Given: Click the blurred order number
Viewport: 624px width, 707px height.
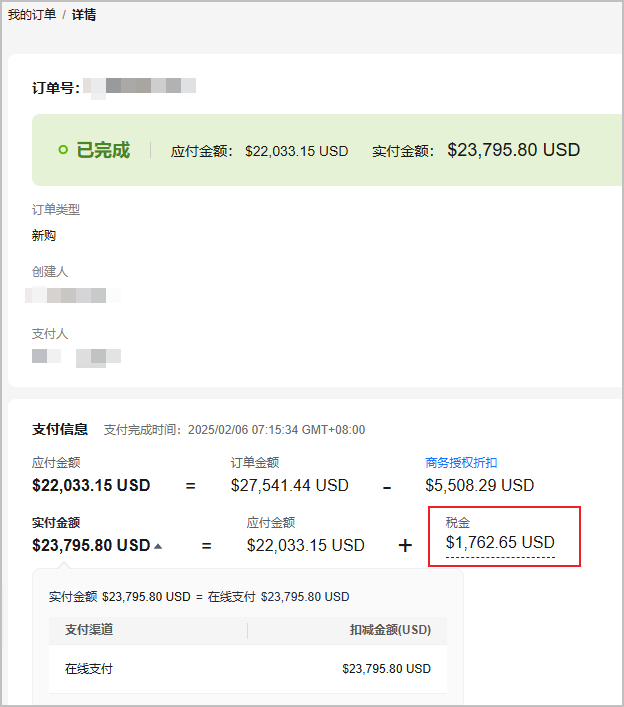Looking at the screenshot, I should coord(139,87).
